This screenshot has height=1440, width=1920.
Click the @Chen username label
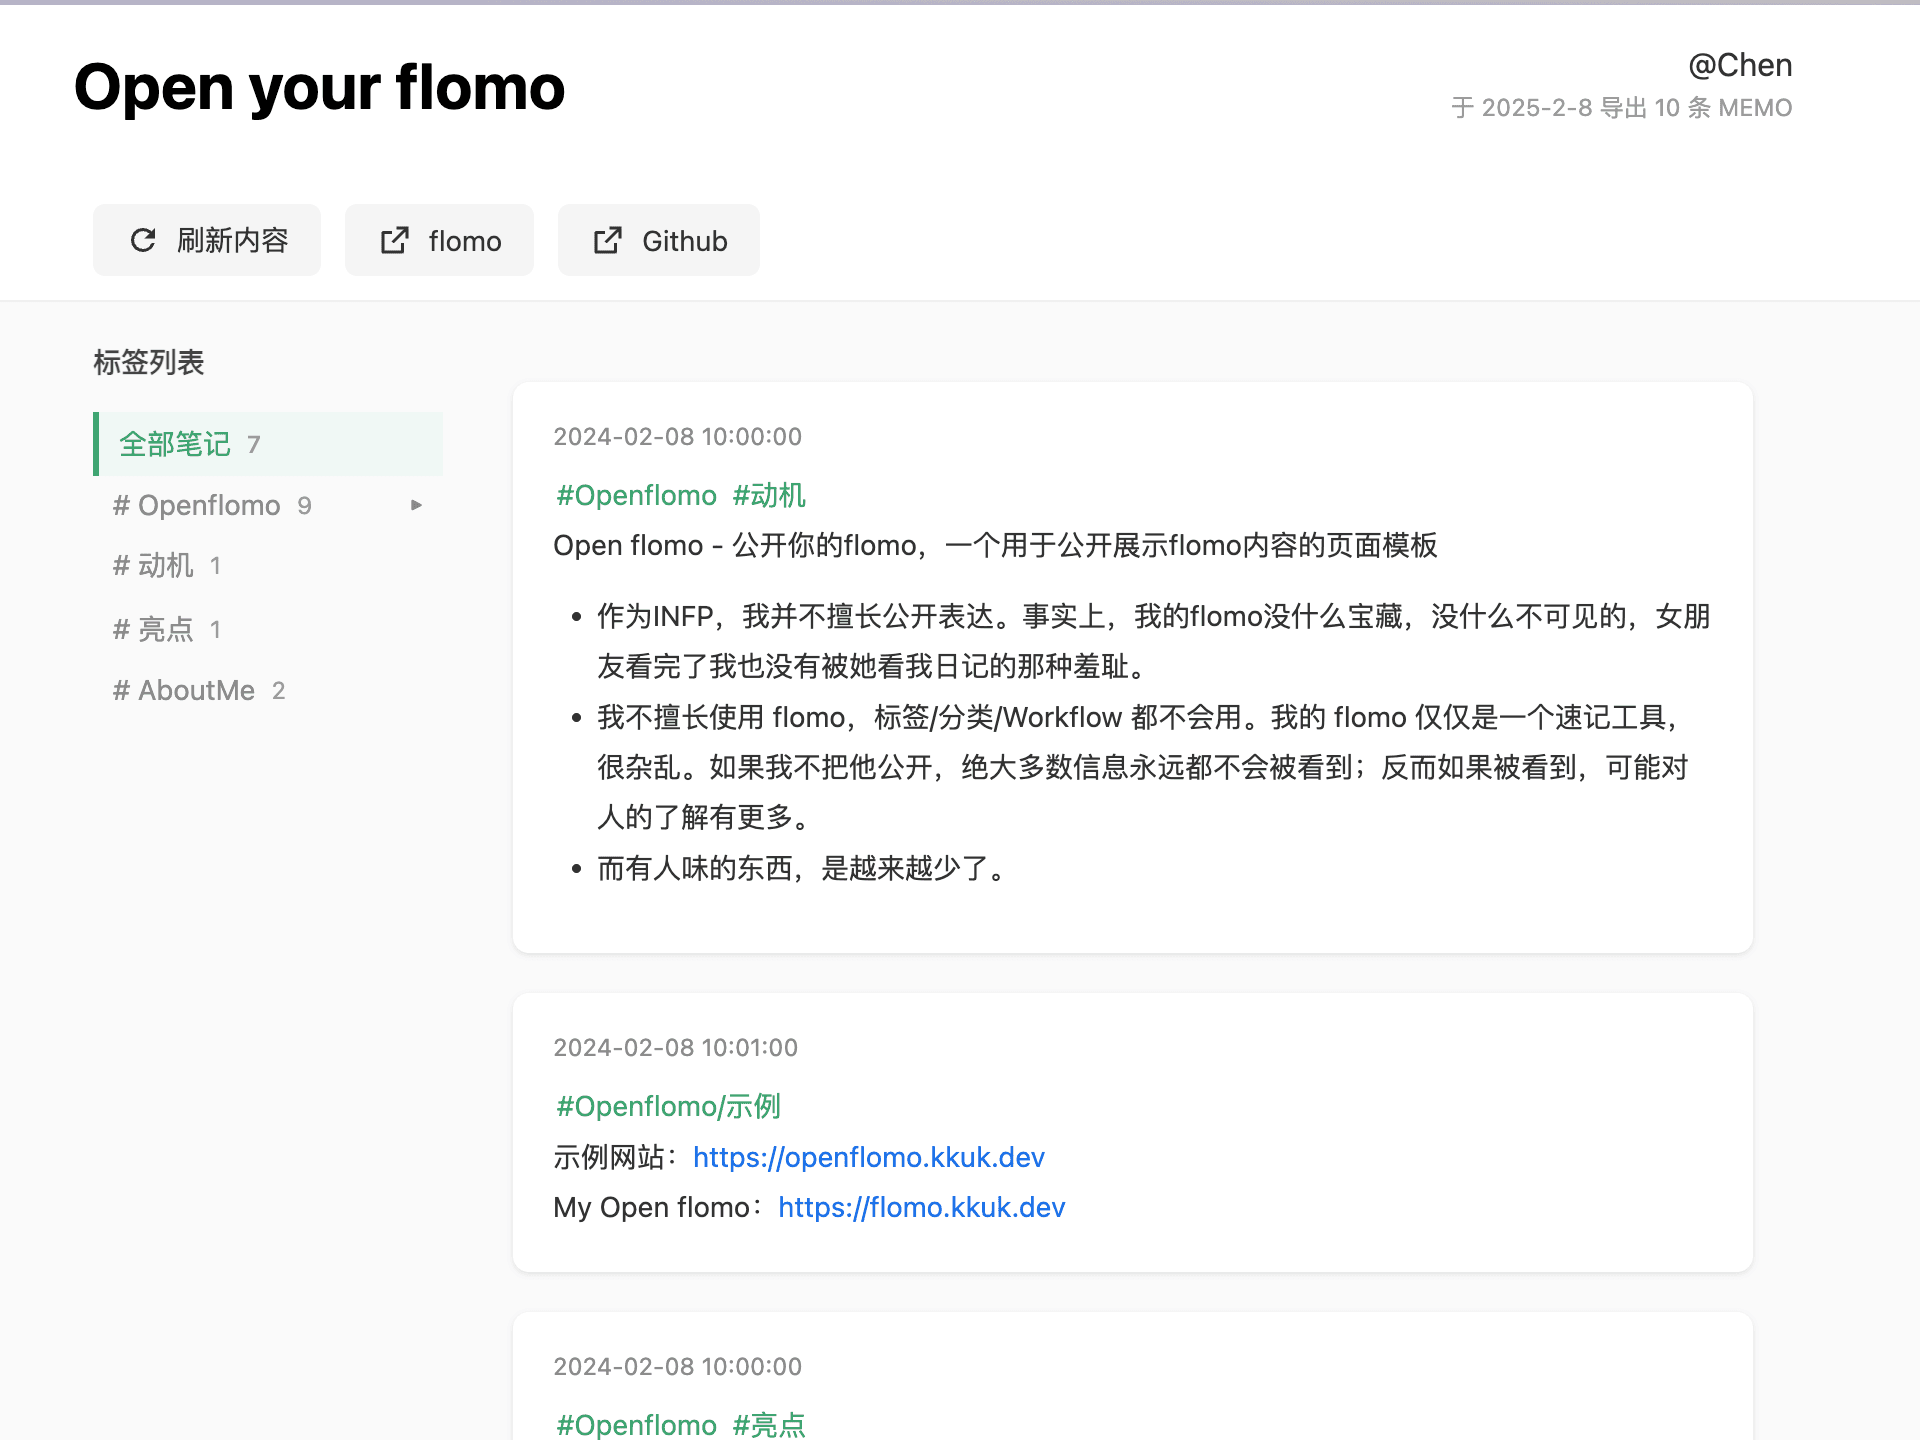click(x=1740, y=64)
